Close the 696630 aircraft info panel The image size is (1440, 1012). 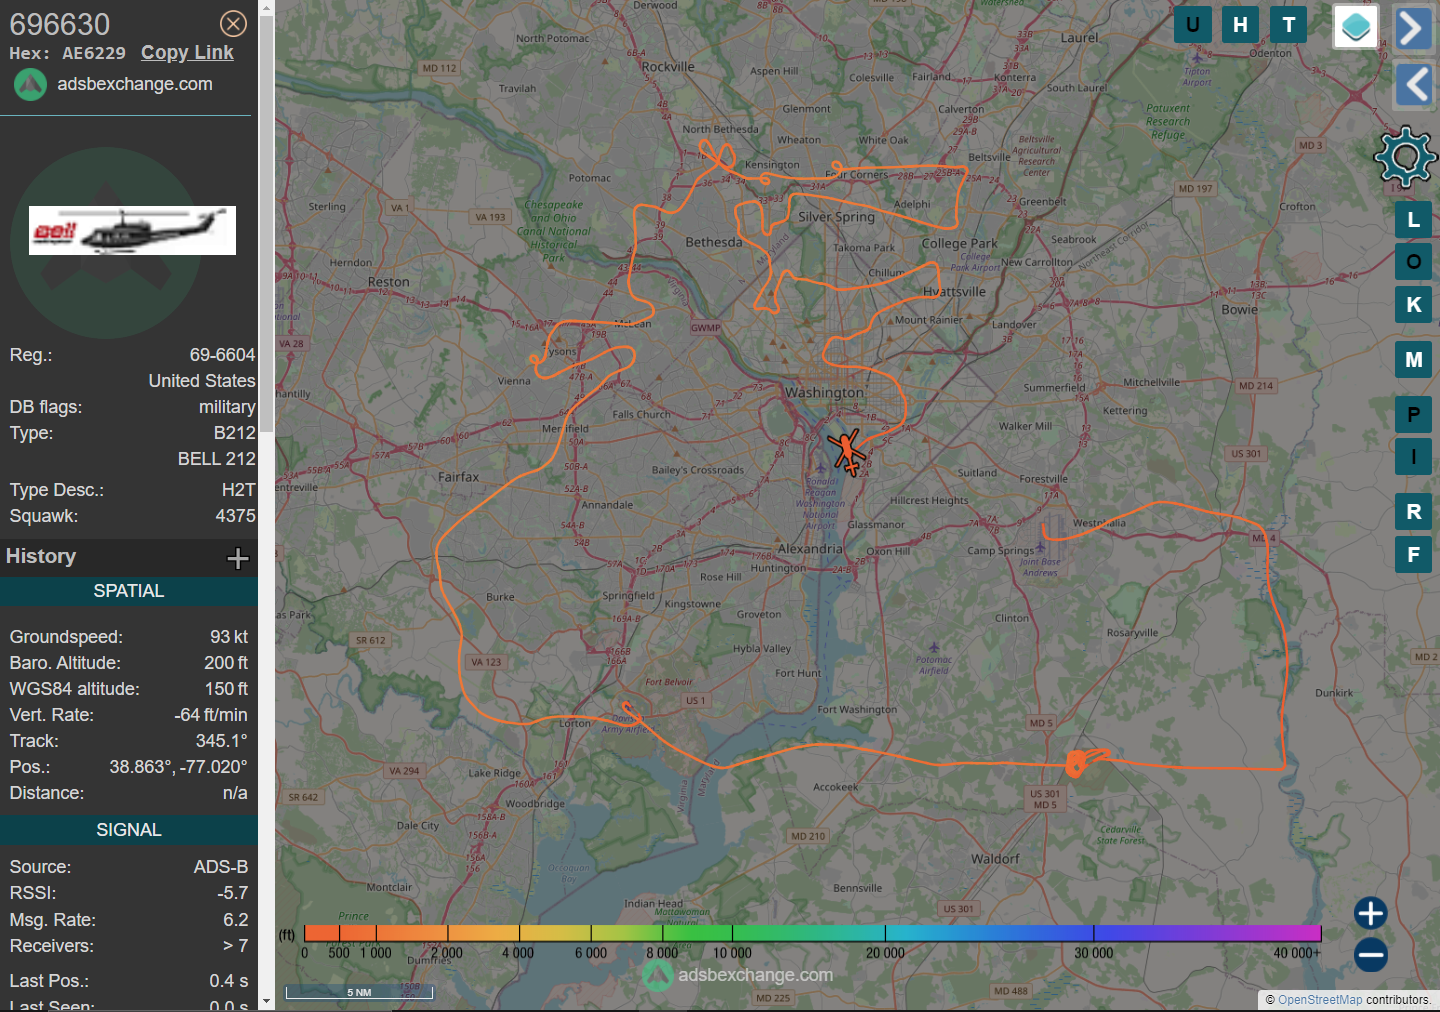point(233,24)
